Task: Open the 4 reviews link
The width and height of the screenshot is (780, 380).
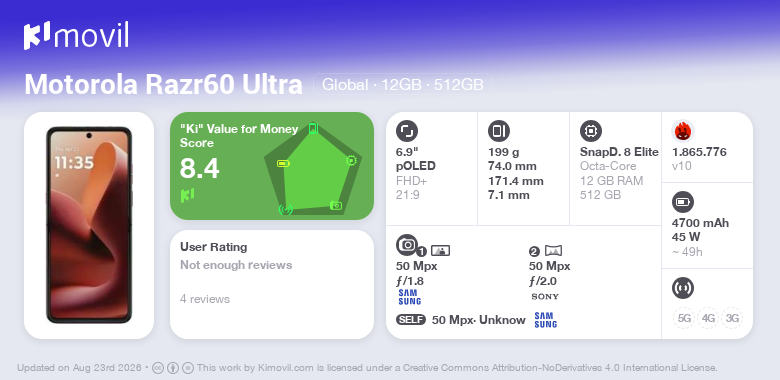Action: tap(205, 299)
